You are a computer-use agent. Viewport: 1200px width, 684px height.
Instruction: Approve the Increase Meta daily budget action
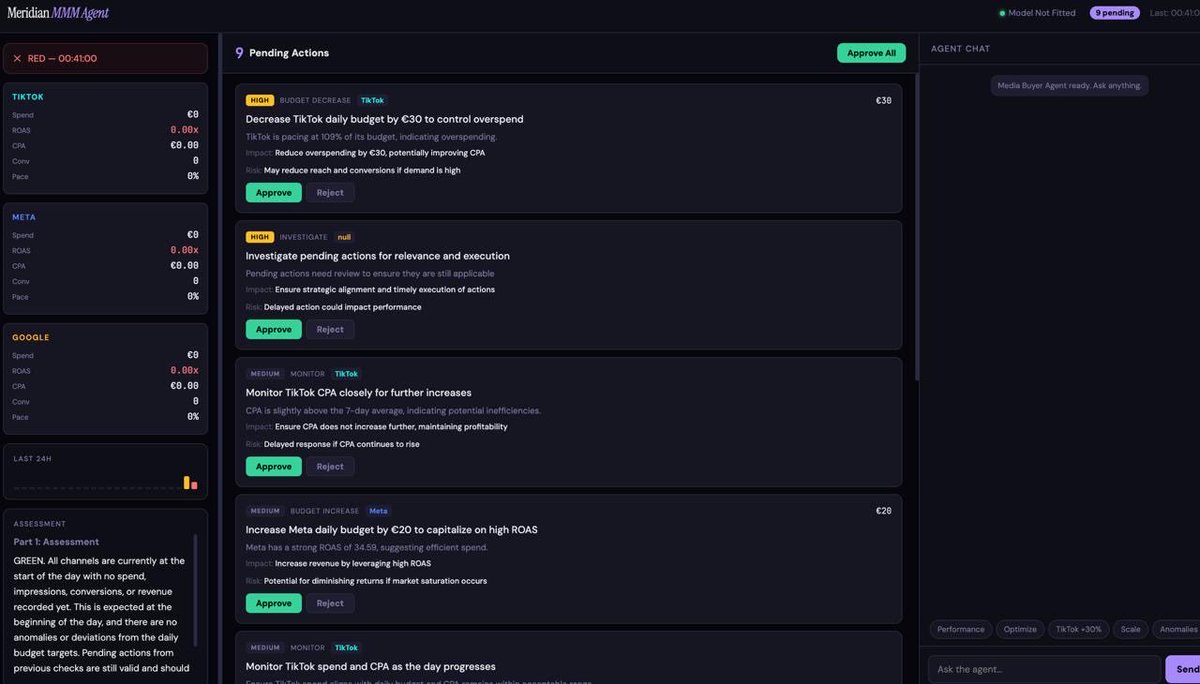273,604
